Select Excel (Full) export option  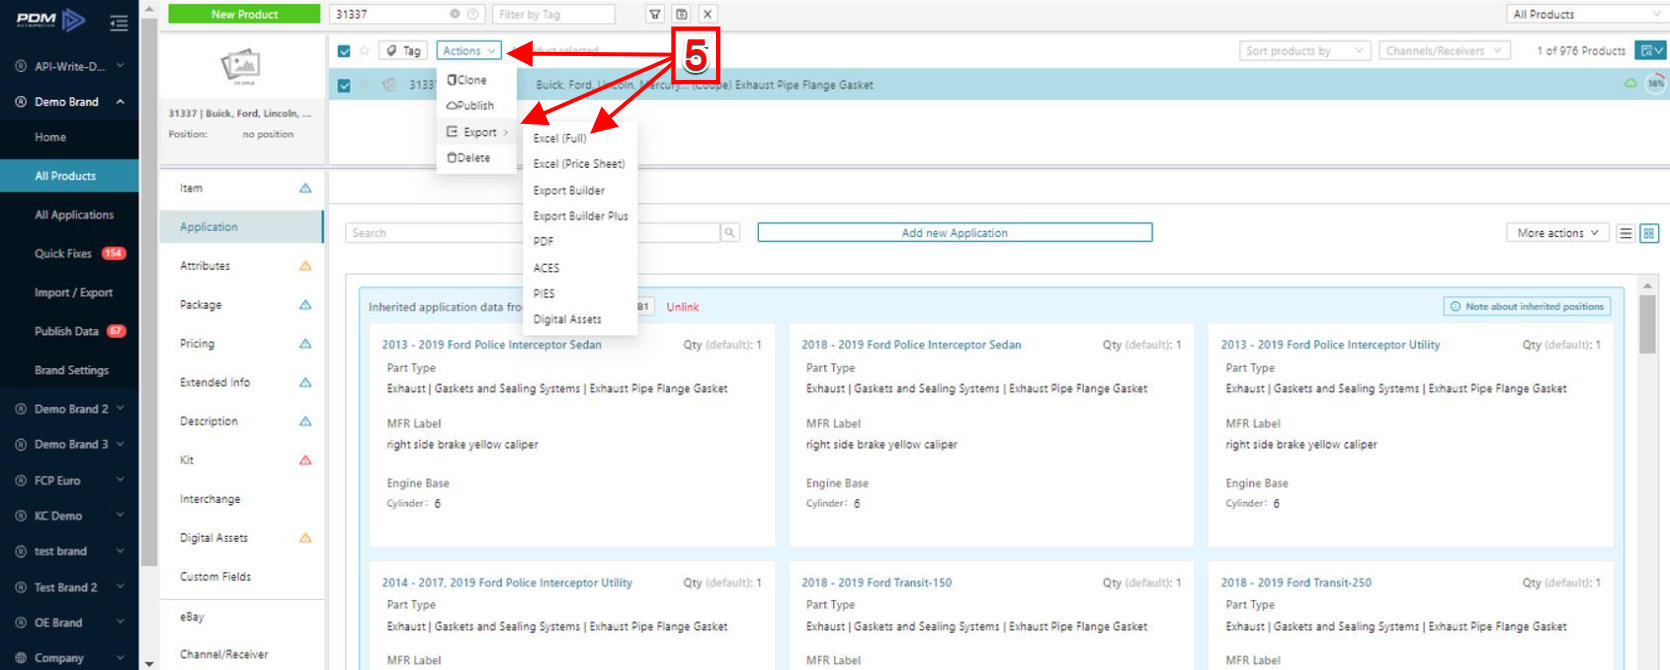[x=560, y=138]
